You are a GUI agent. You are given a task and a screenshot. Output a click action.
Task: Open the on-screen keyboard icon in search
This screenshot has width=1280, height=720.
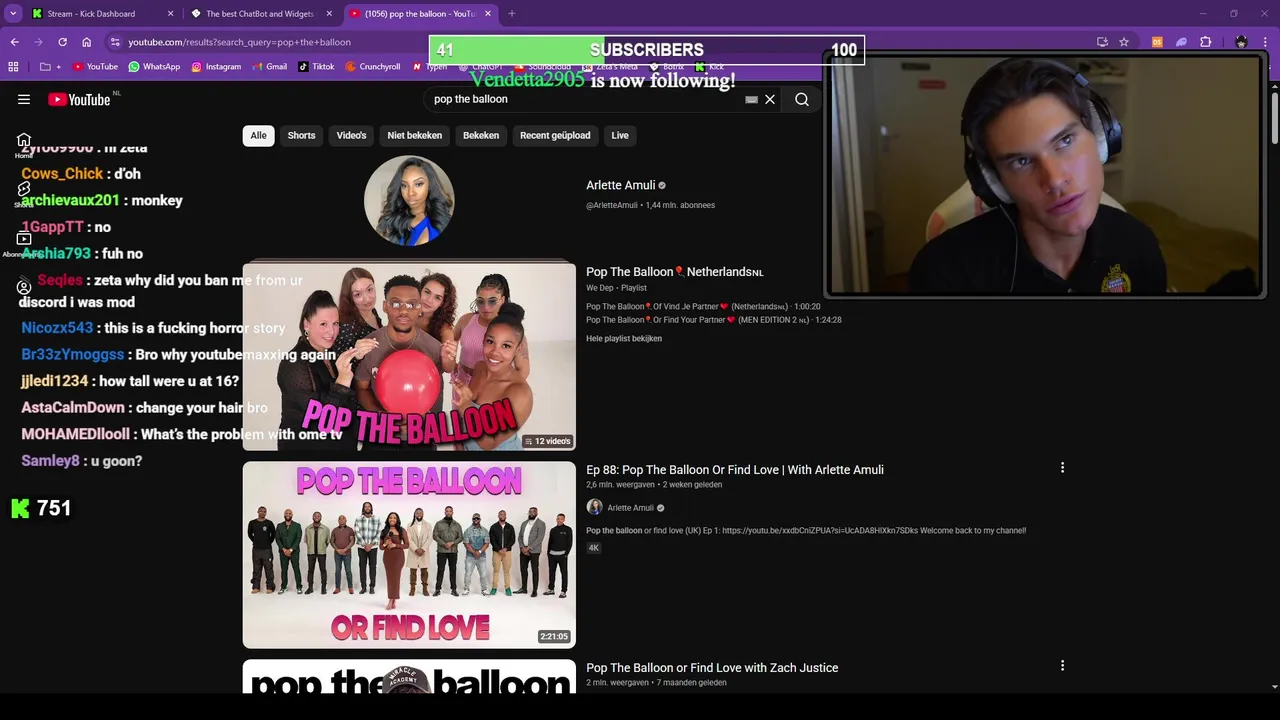pyautogui.click(x=751, y=100)
